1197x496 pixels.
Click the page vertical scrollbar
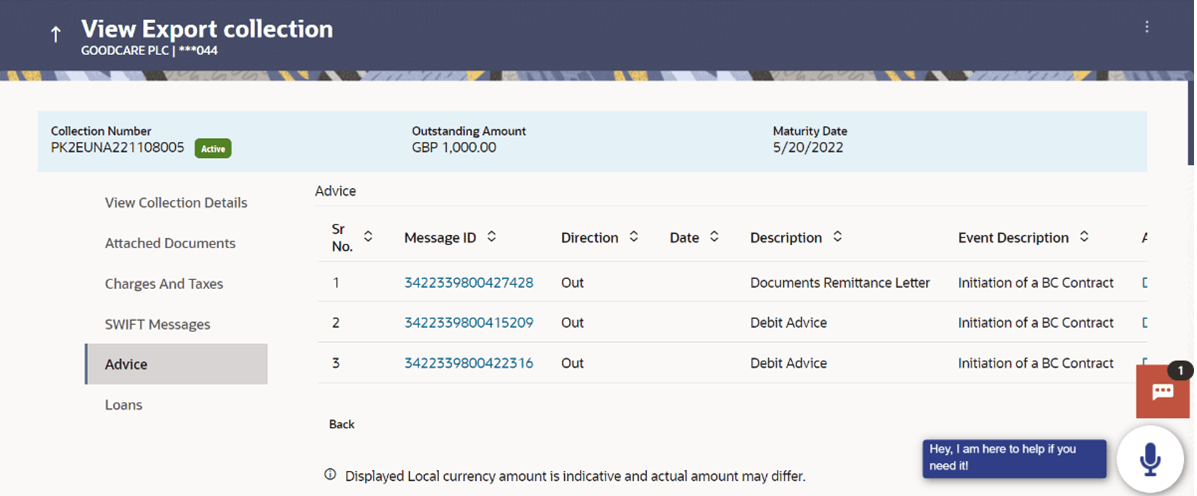[1190, 120]
